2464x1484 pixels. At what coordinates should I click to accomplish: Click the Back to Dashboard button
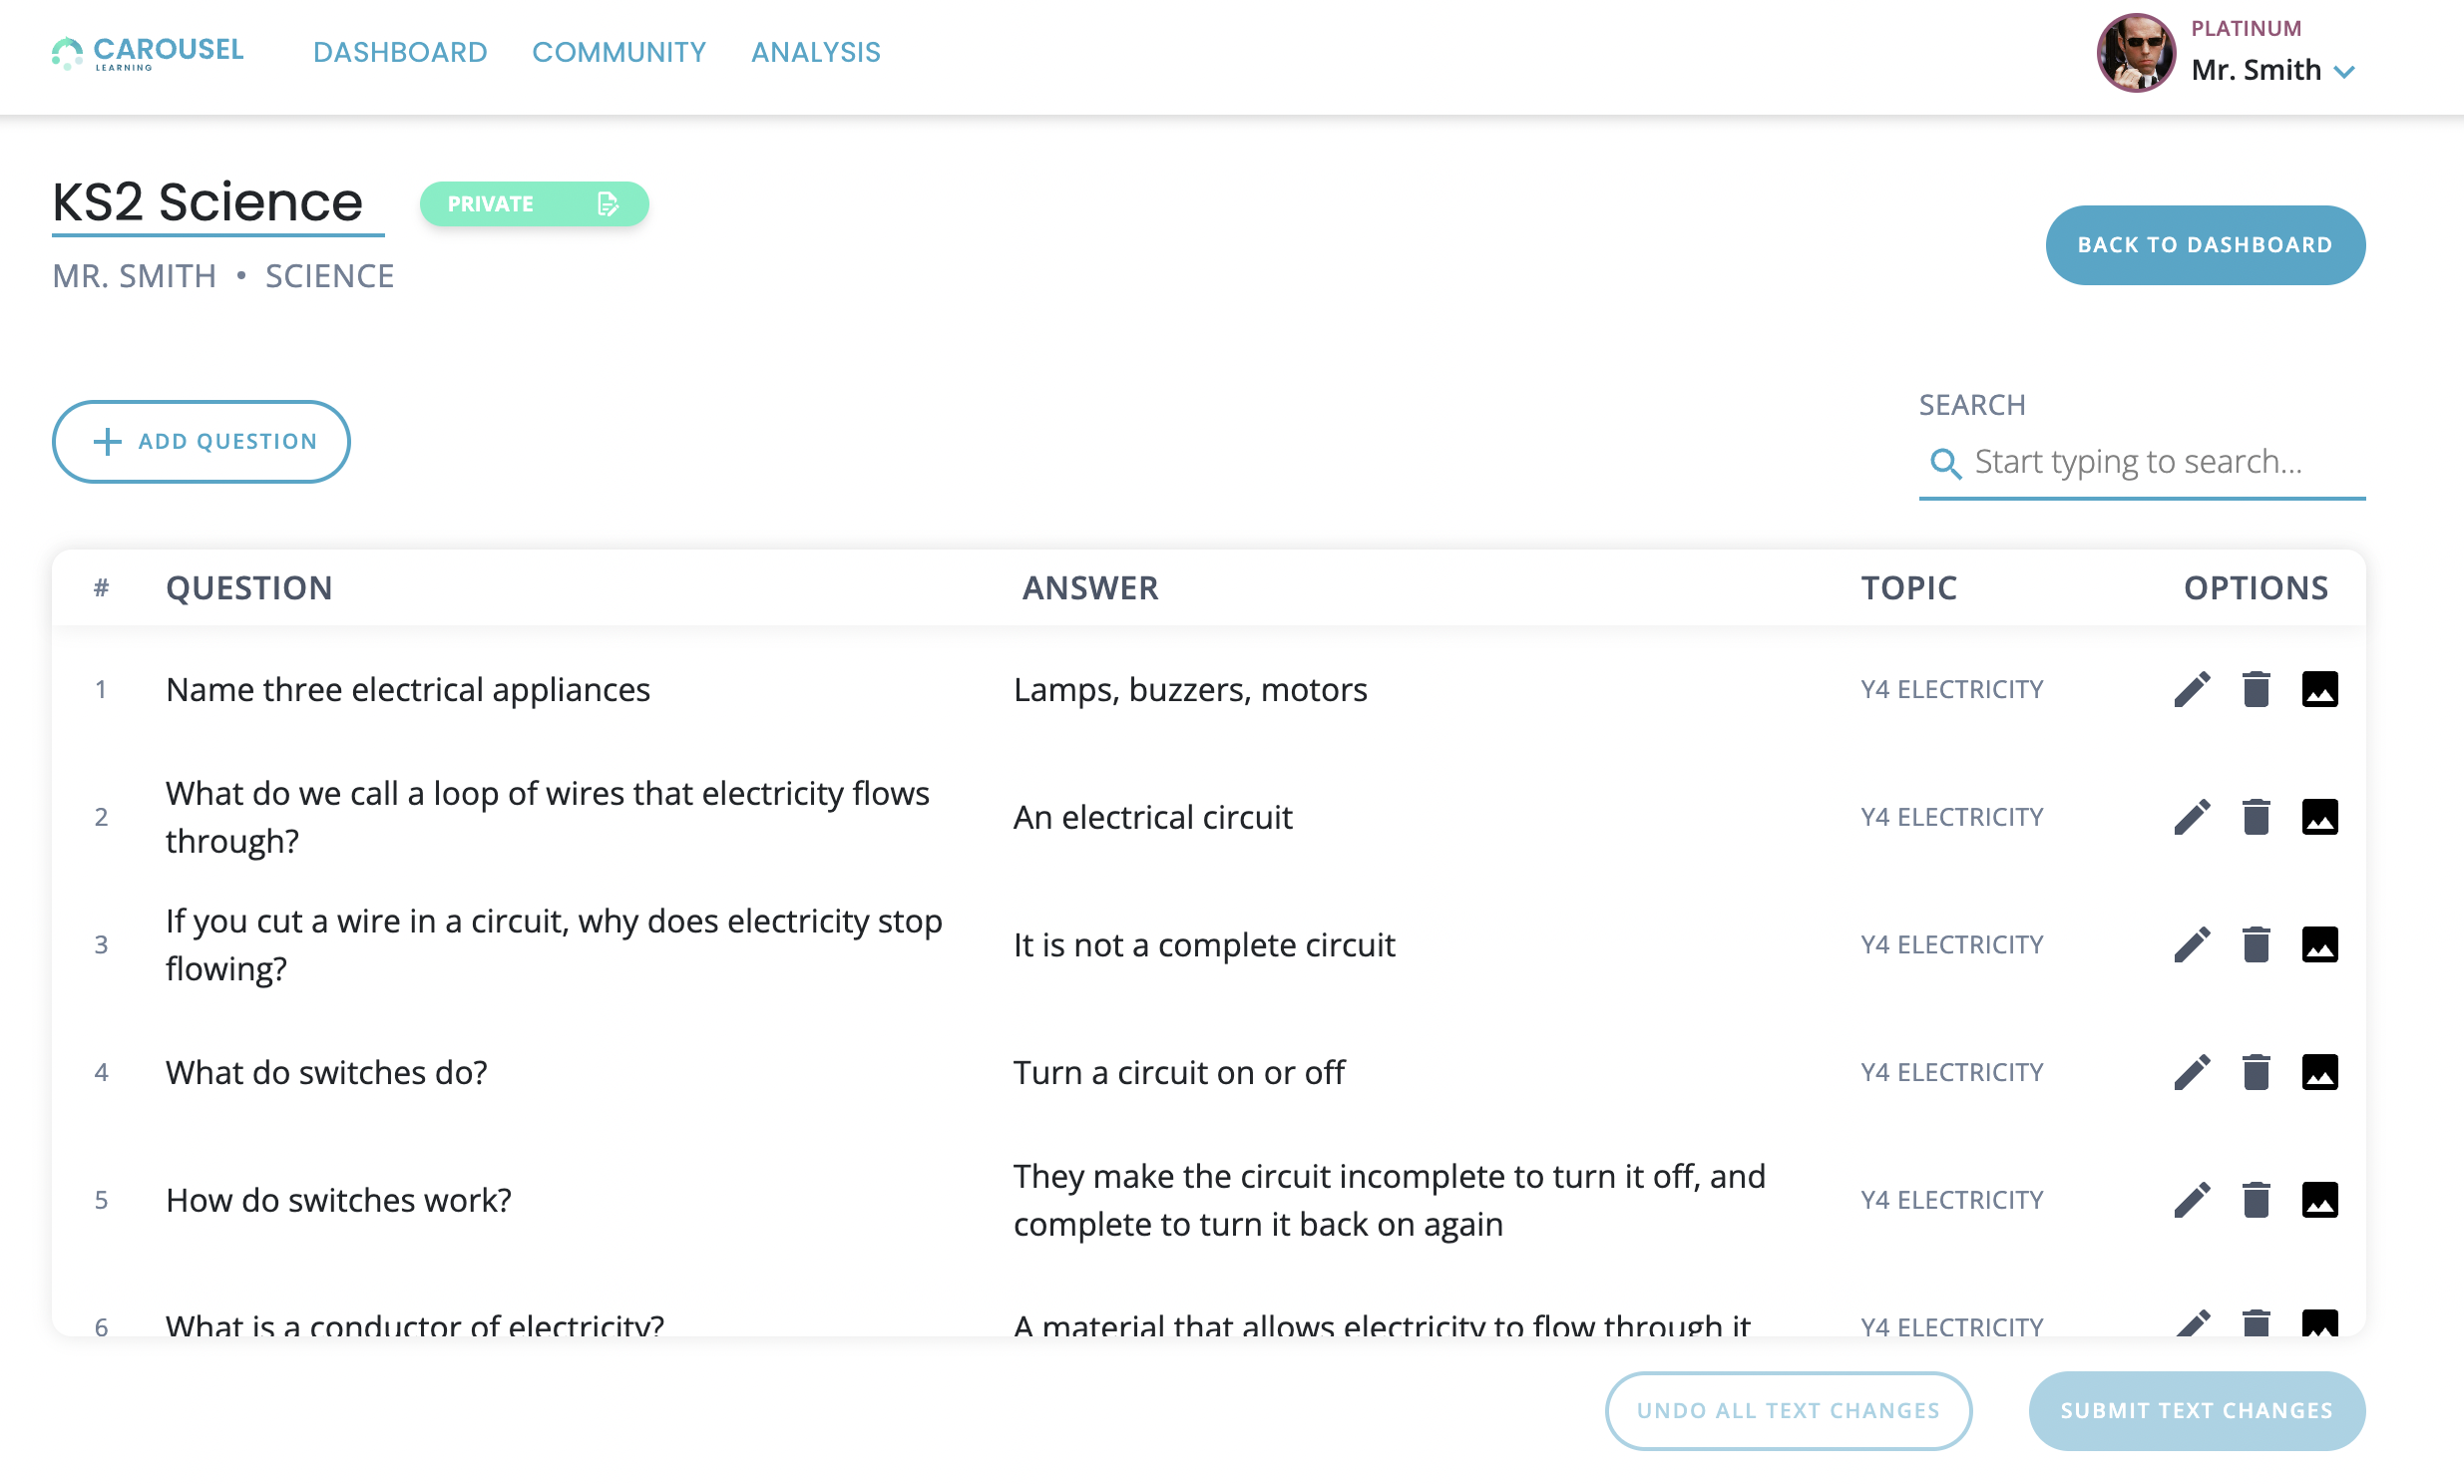click(x=2204, y=245)
